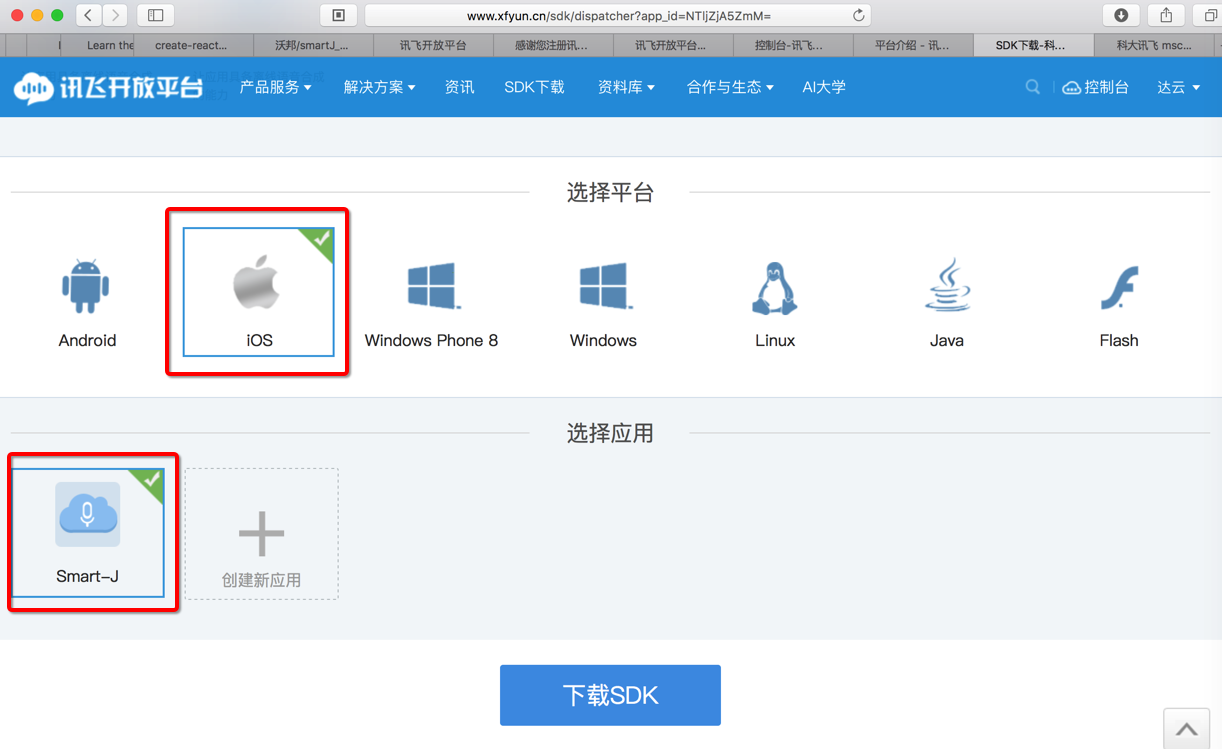
Task: Expand the 合作与生态 dropdown menu
Action: click(730, 87)
